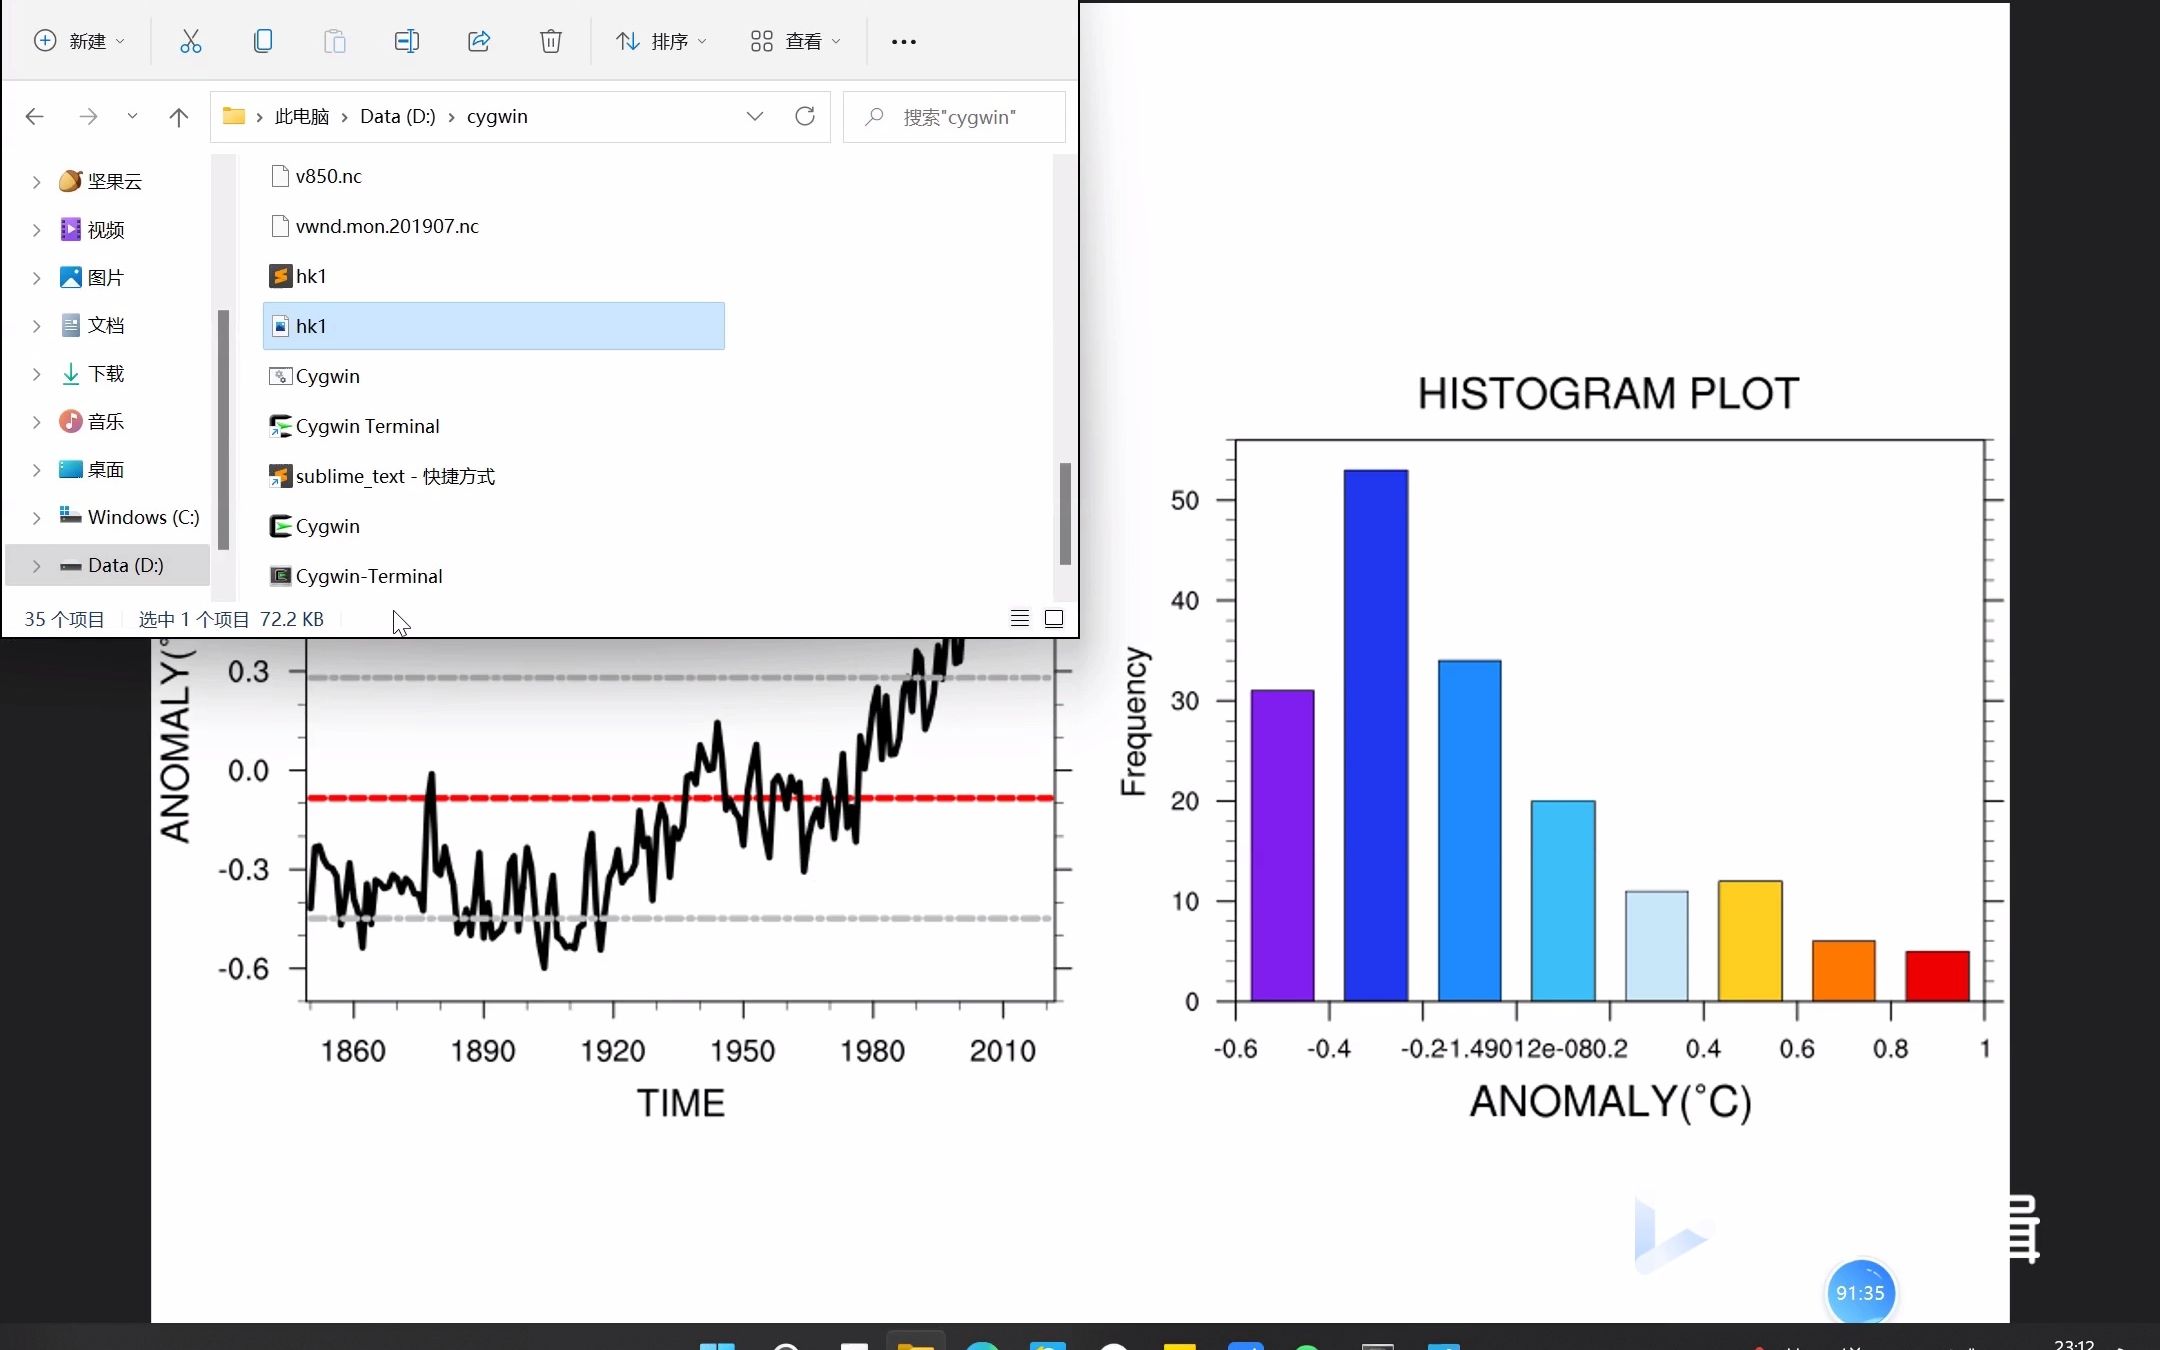This screenshot has height=1350, width=2160.
Task: Go up one folder level arrow
Action: coord(179,117)
